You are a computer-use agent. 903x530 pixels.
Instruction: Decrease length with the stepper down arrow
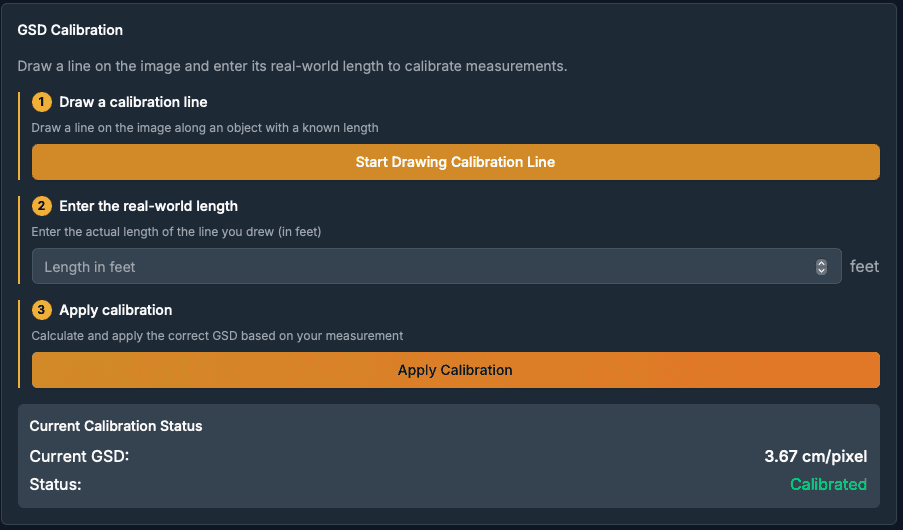(821, 270)
